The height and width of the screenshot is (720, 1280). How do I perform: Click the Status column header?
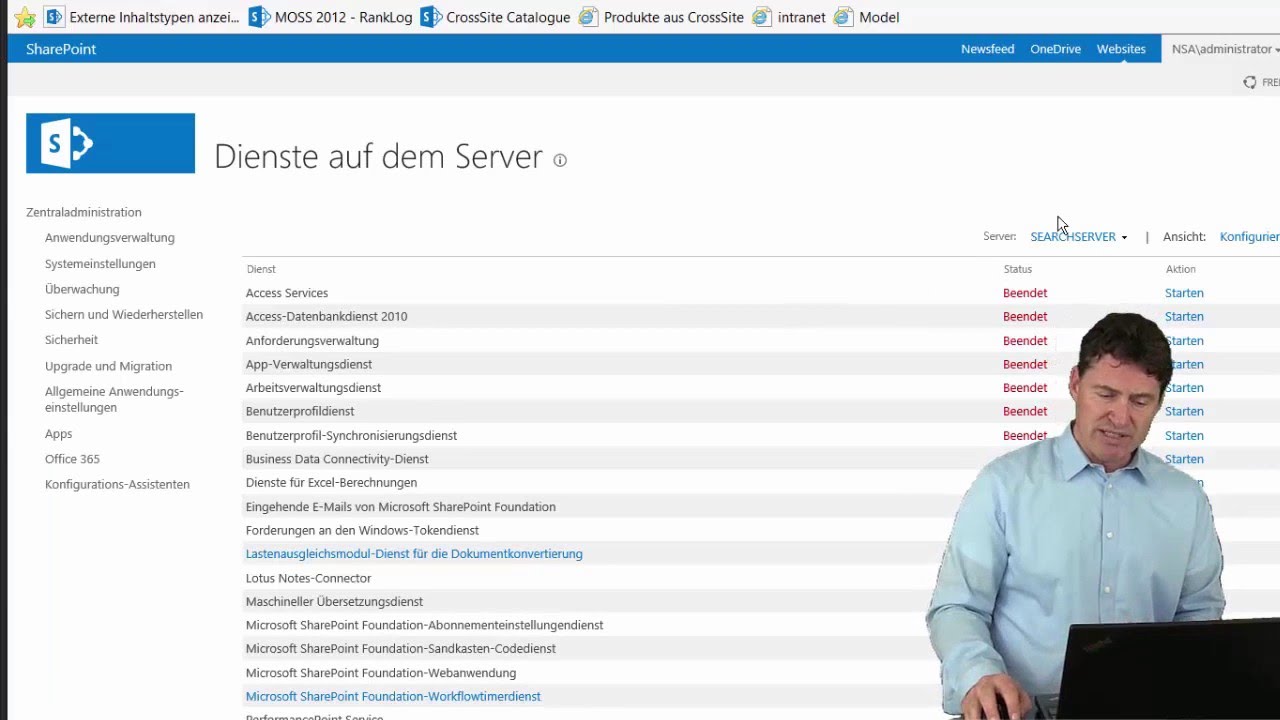1018,269
